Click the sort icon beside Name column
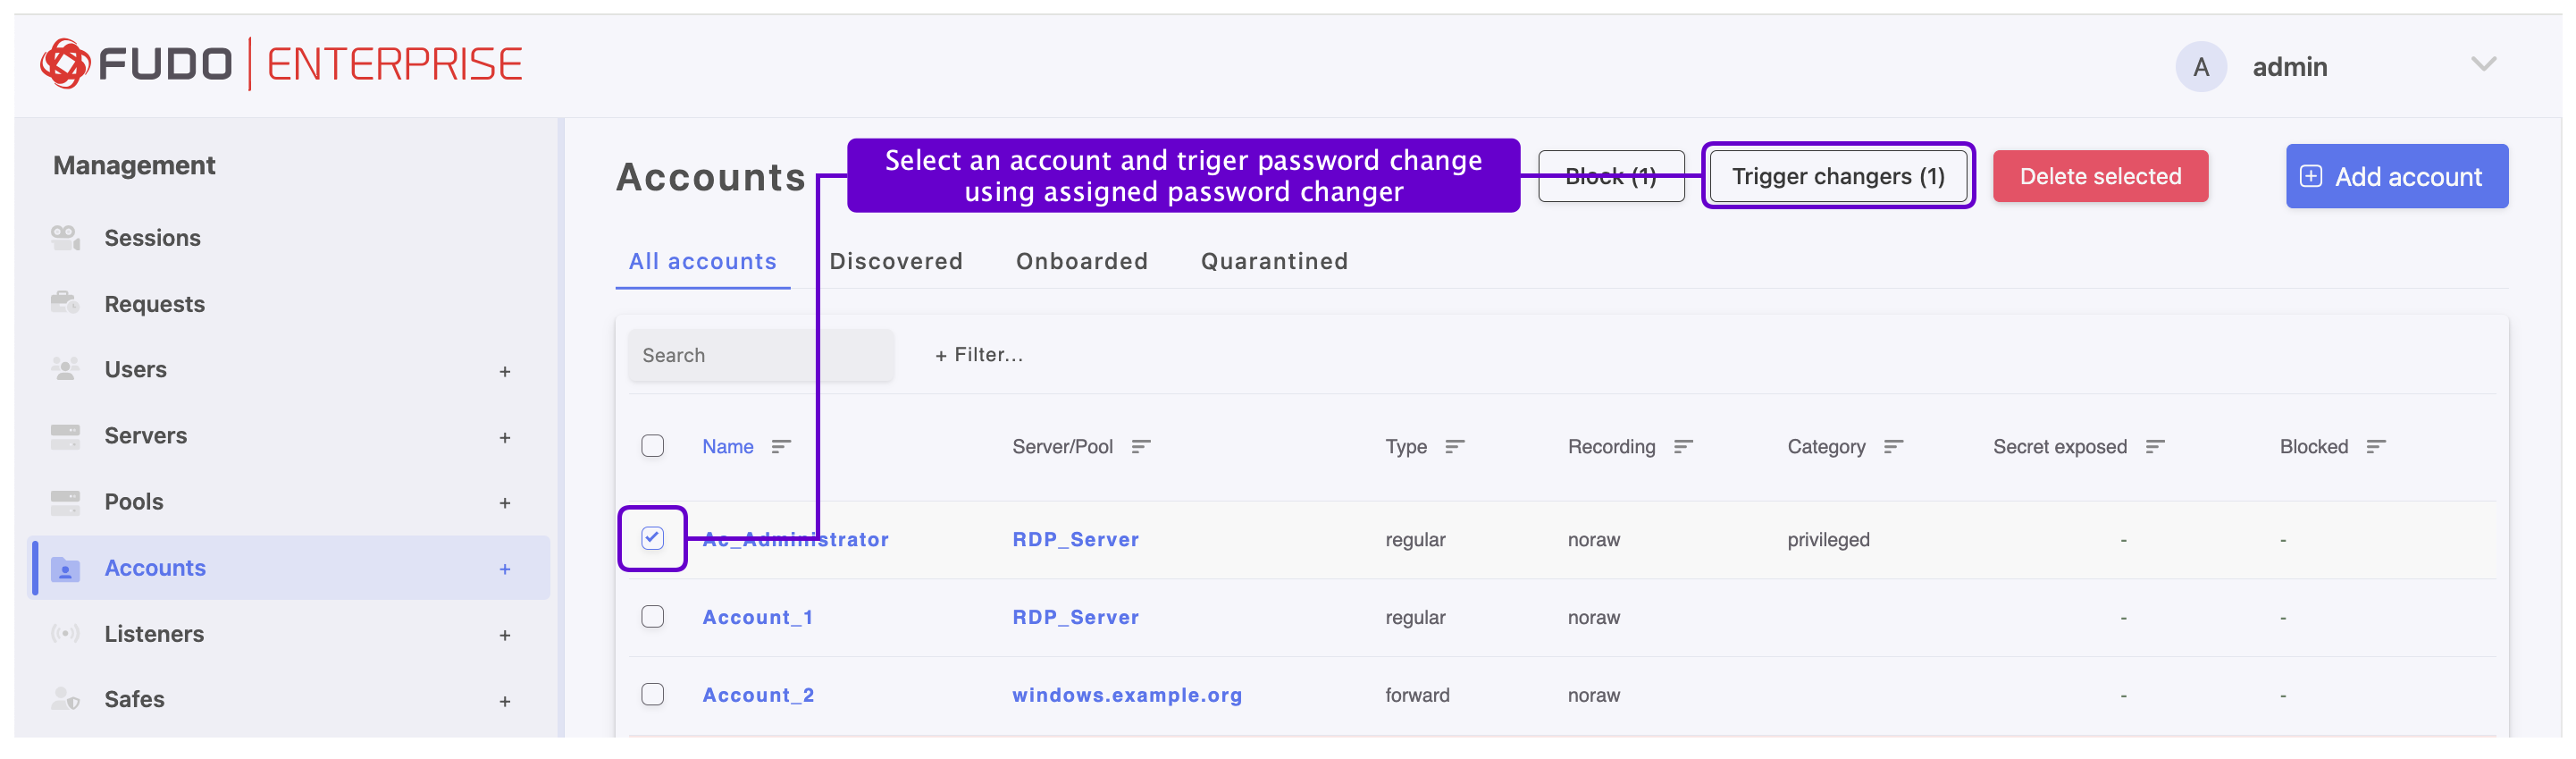Image resolution: width=2576 pixels, height=759 pixels. click(781, 447)
